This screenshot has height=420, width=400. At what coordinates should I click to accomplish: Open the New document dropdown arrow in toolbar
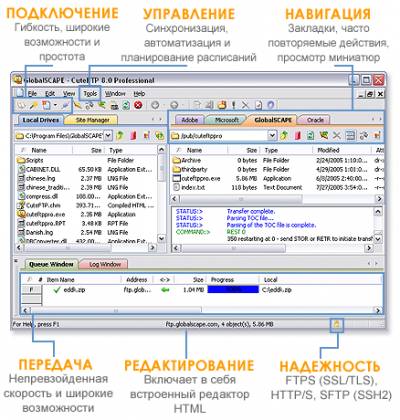55,106
